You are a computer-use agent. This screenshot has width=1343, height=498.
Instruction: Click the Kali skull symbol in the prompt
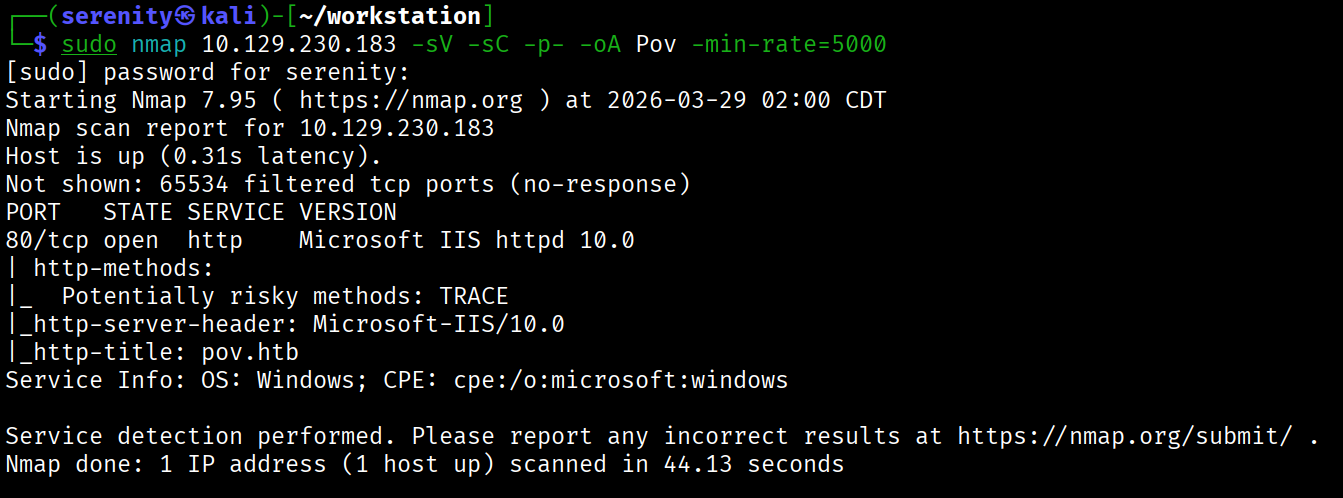[184, 16]
